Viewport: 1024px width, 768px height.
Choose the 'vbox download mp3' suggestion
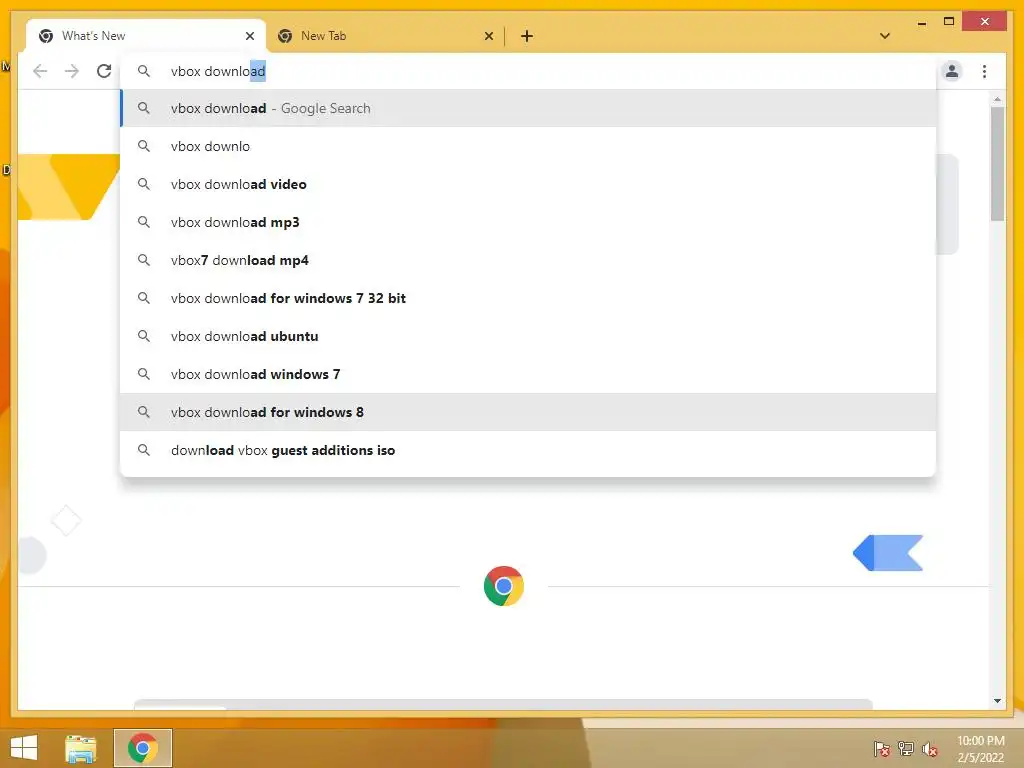[x=528, y=222]
